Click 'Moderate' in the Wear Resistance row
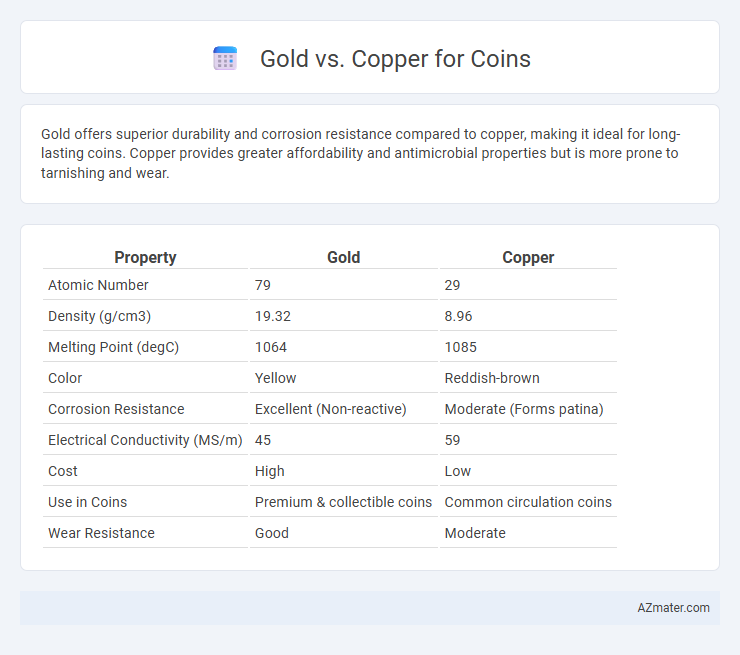This screenshot has width=740, height=655. click(x=475, y=533)
